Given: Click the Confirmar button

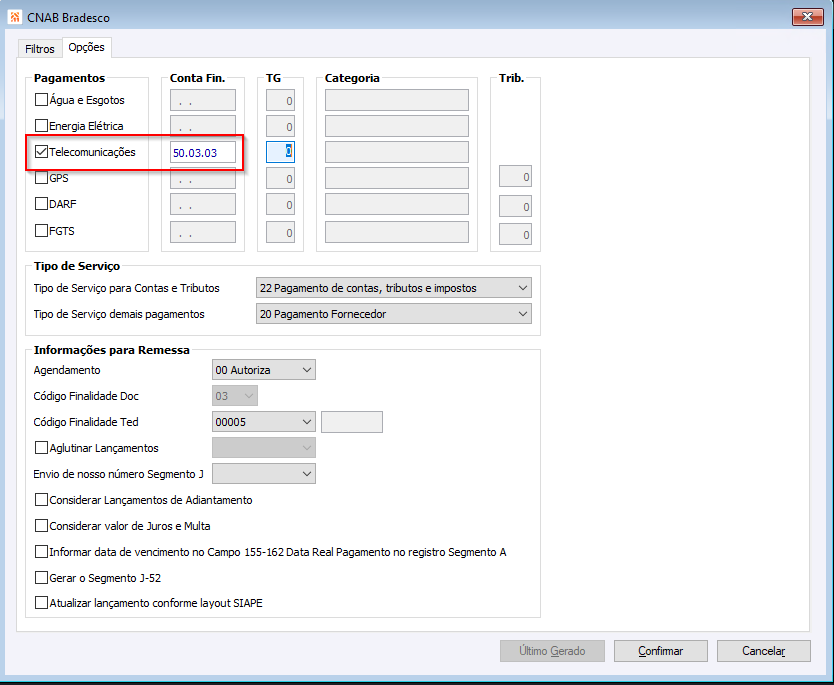Looking at the screenshot, I should click(661, 651).
